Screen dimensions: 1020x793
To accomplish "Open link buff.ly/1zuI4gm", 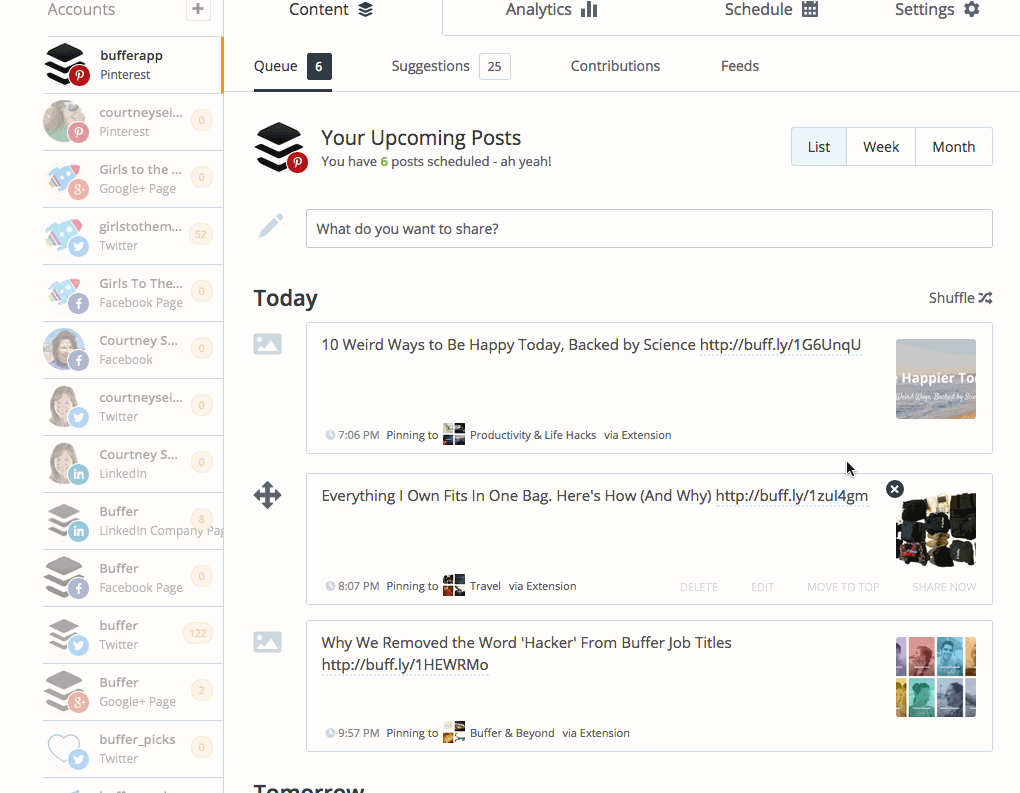I will click(792, 496).
